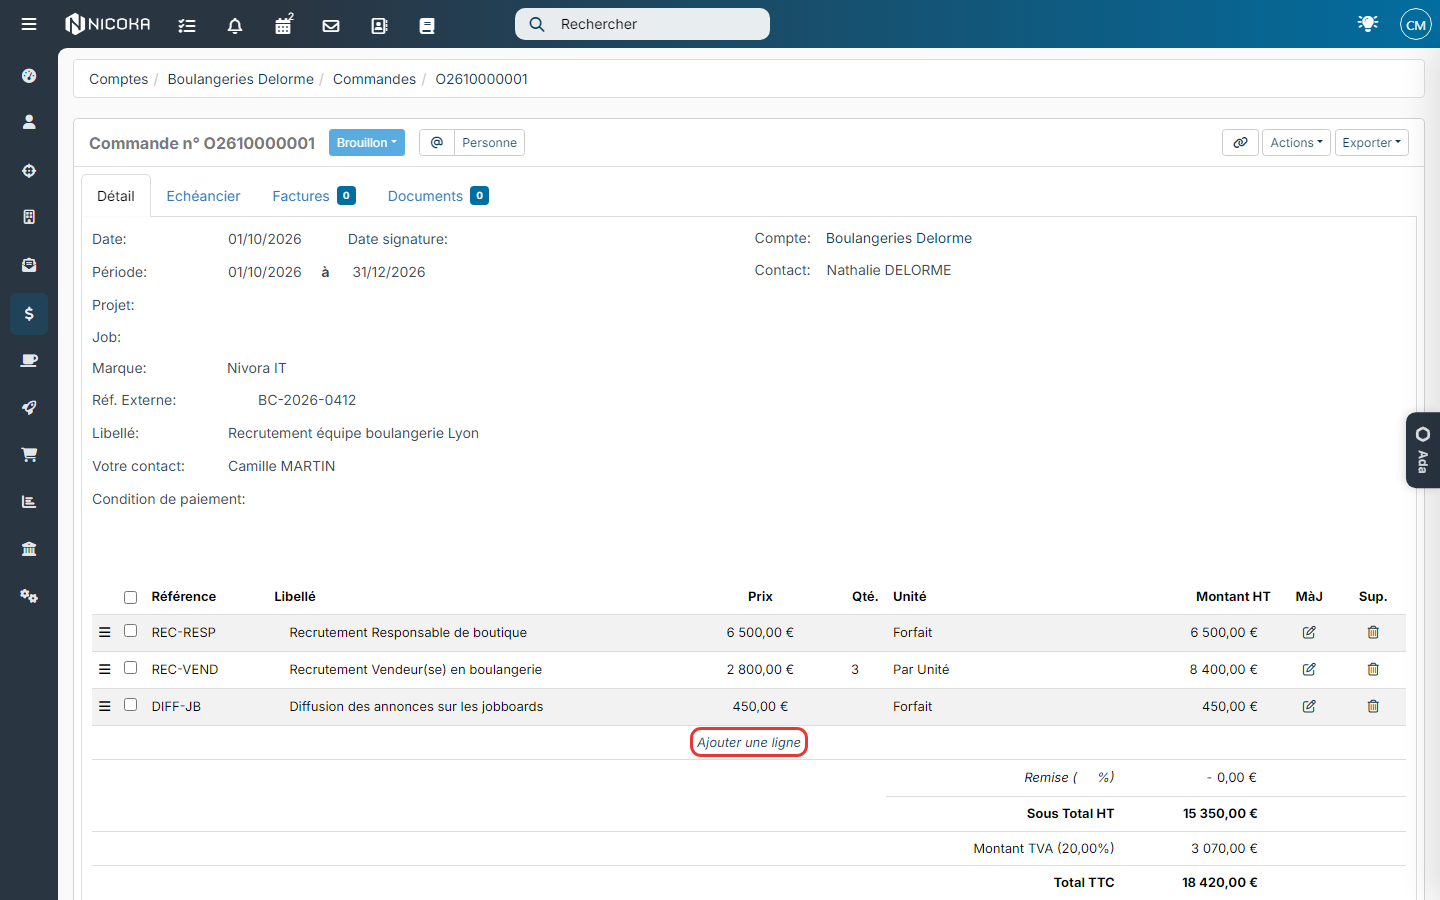Grab the REC-VEND row reorder handle
1440x900 pixels.
(x=104, y=669)
